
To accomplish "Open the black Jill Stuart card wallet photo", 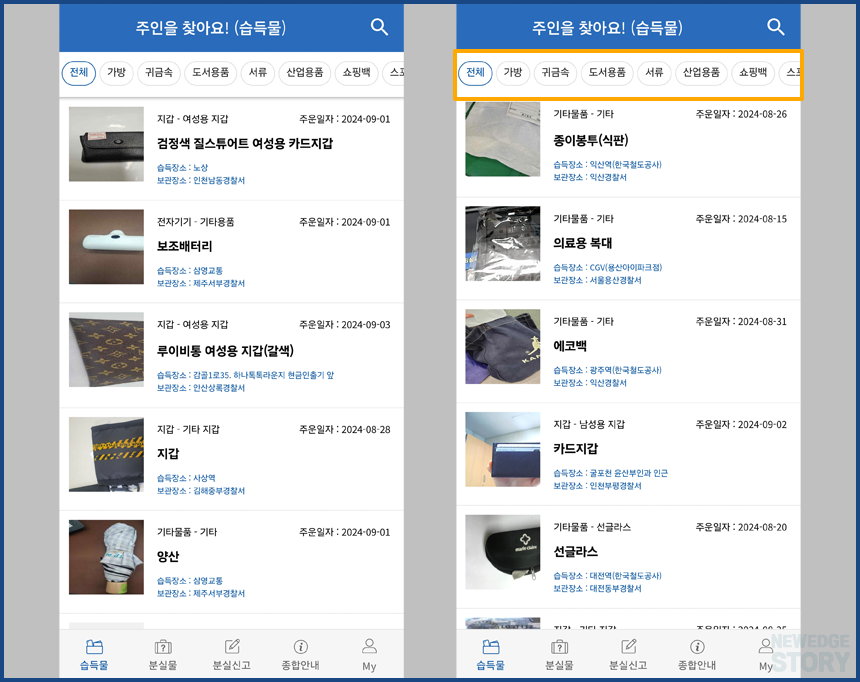I will click(x=106, y=144).
